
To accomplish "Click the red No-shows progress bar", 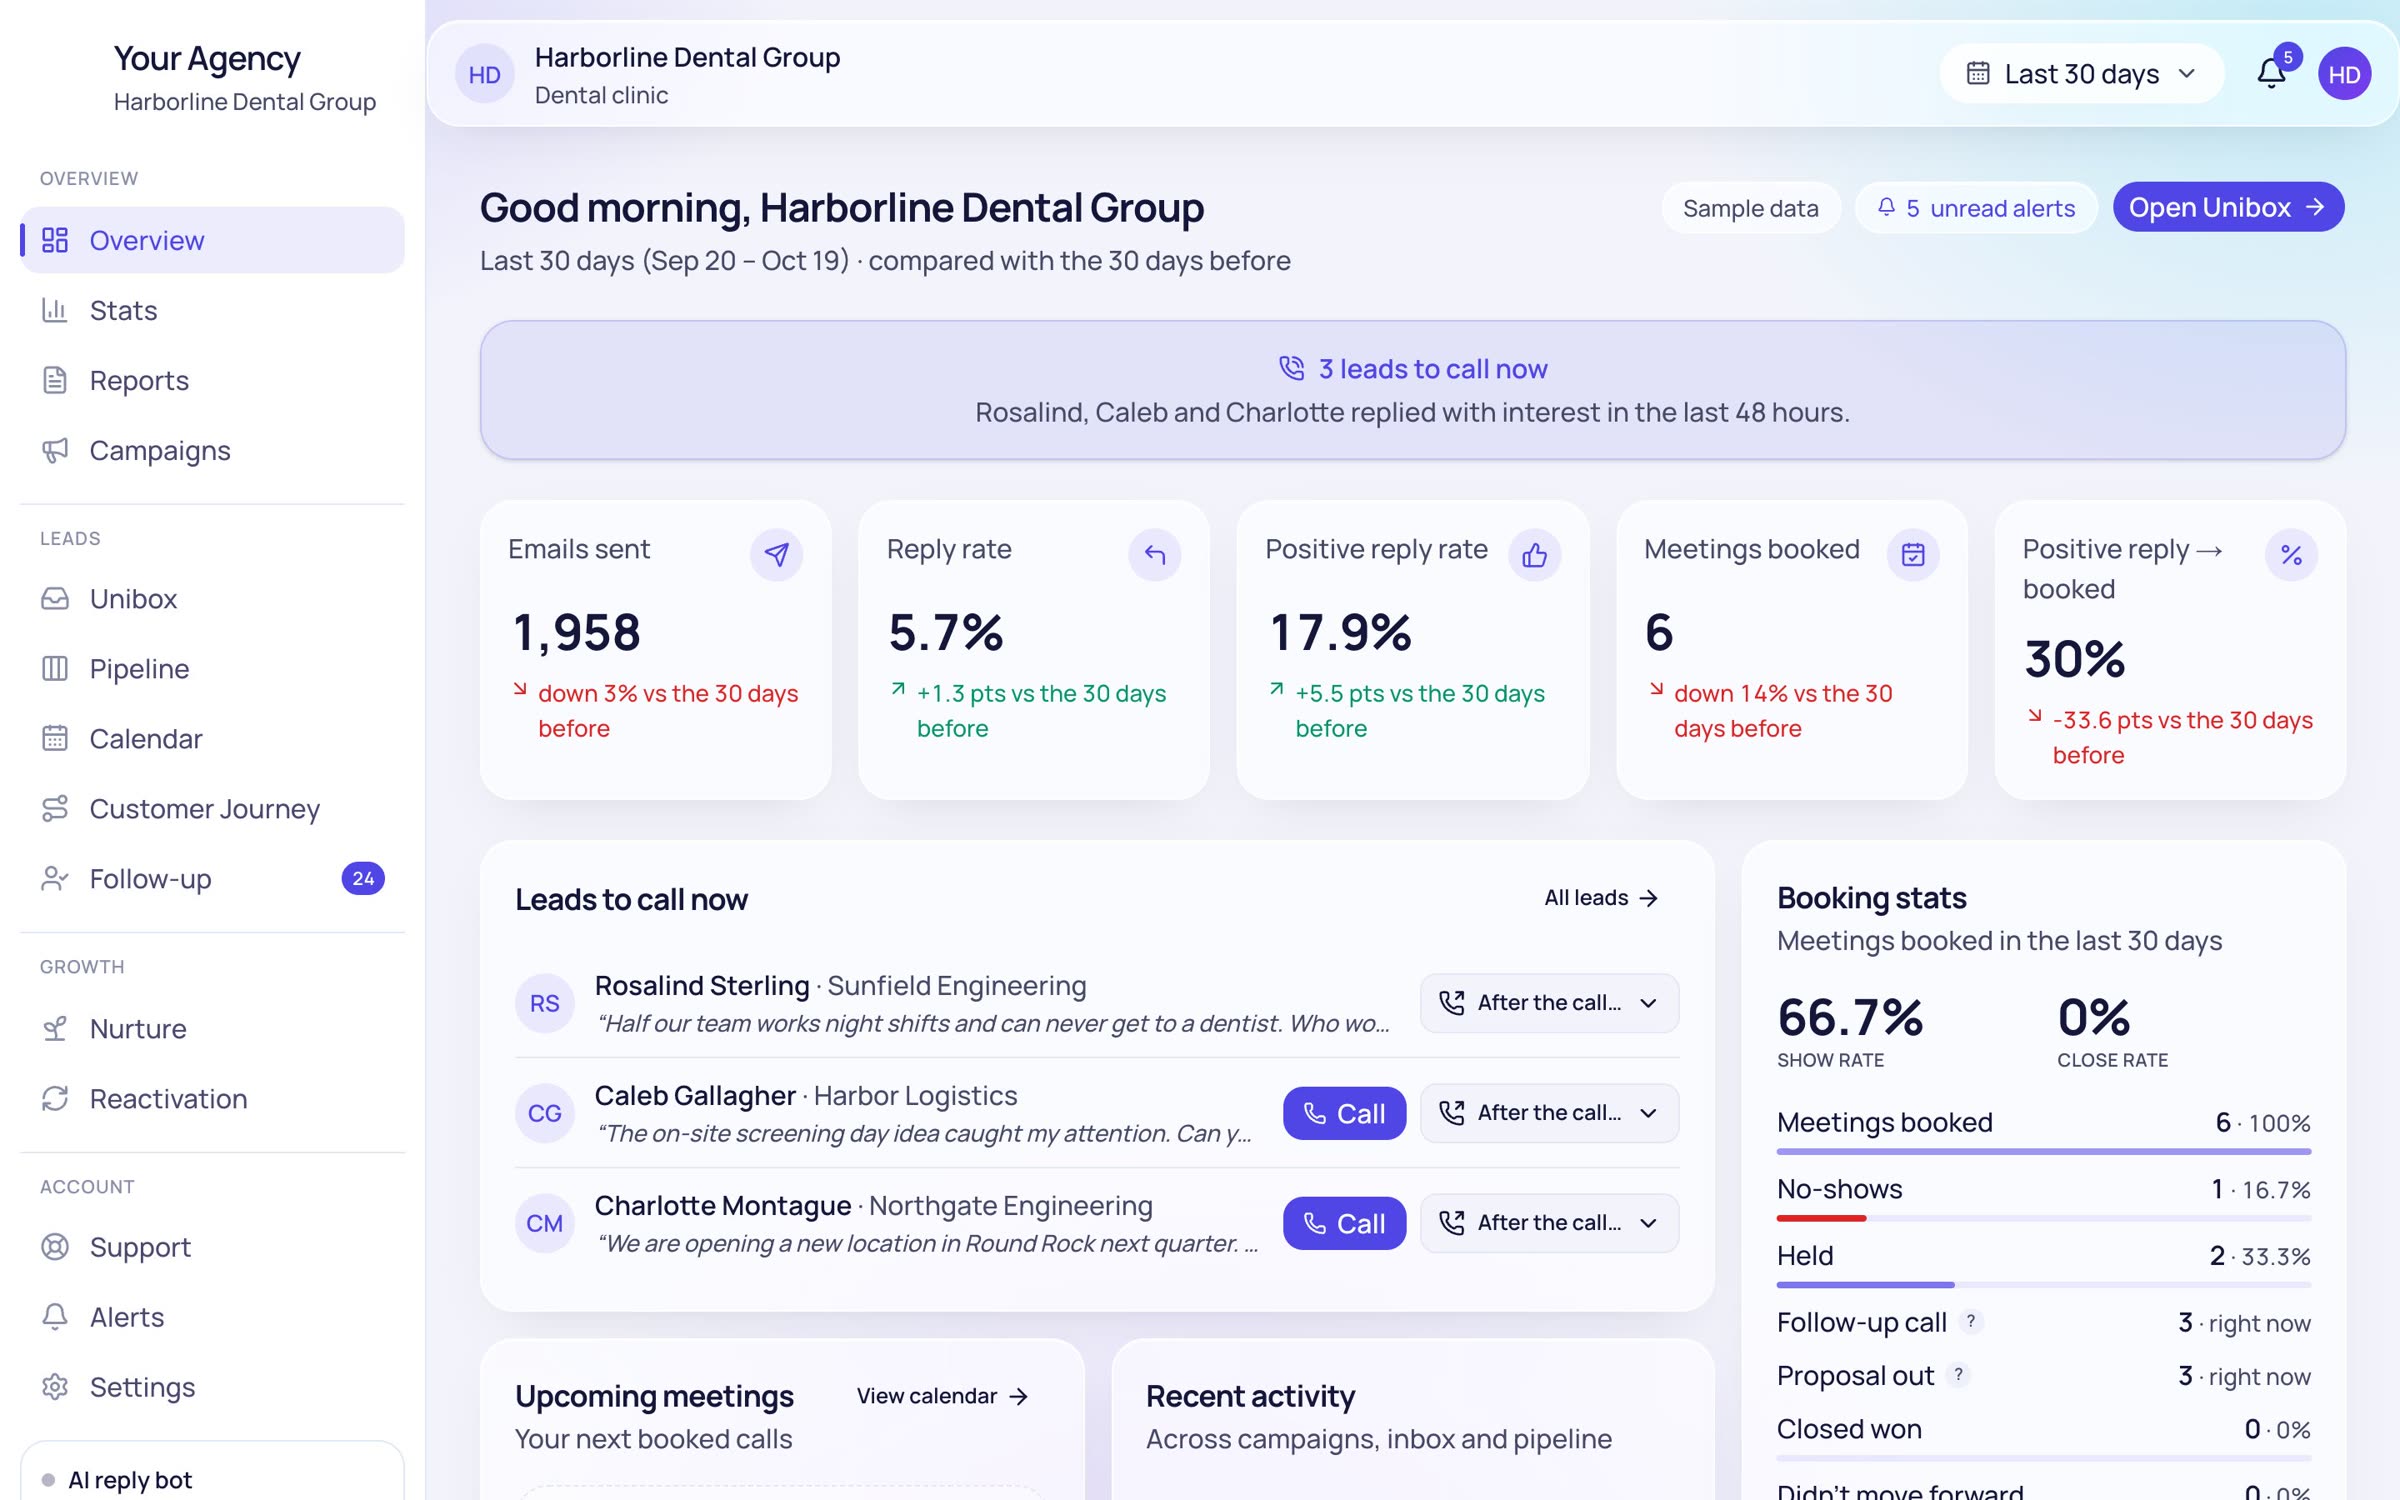I will point(1821,1218).
